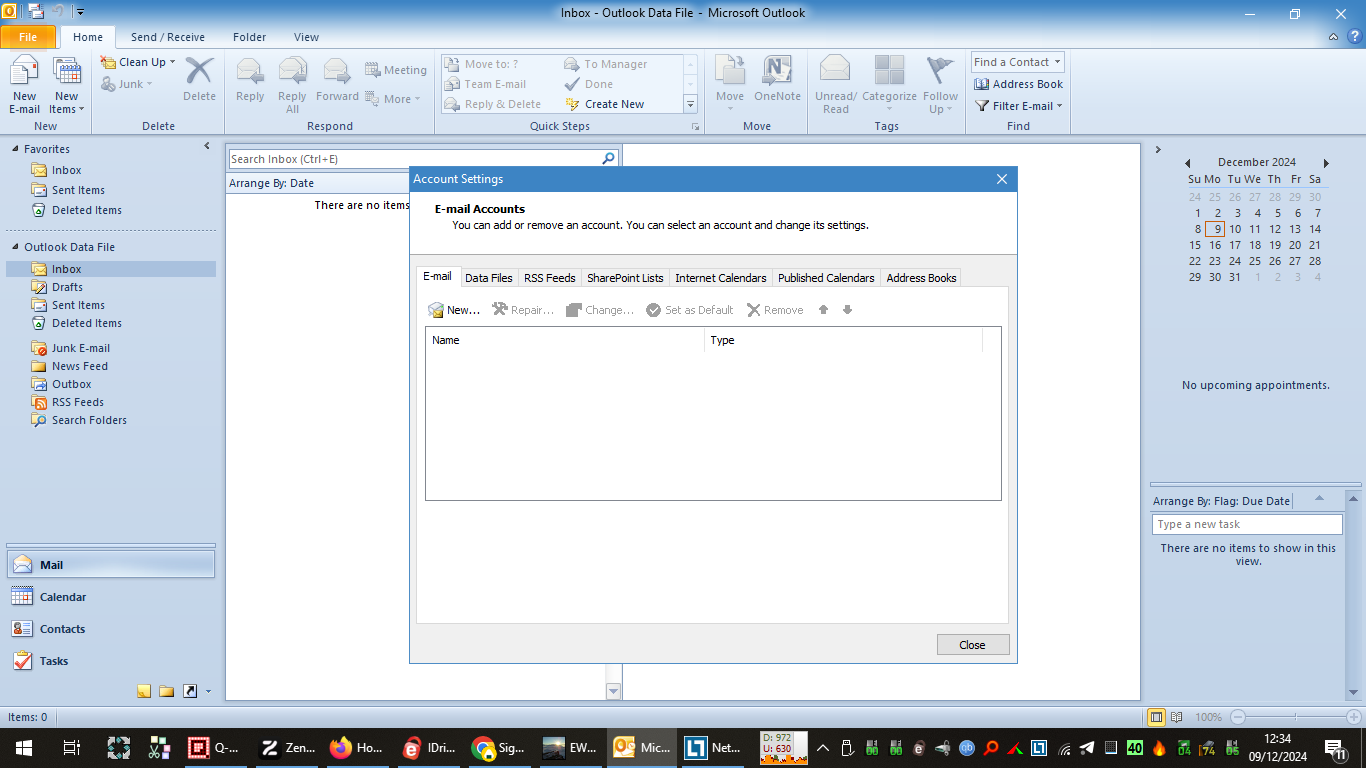Click the Change account toolbar button
This screenshot has width=1366, height=768.
point(600,310)
